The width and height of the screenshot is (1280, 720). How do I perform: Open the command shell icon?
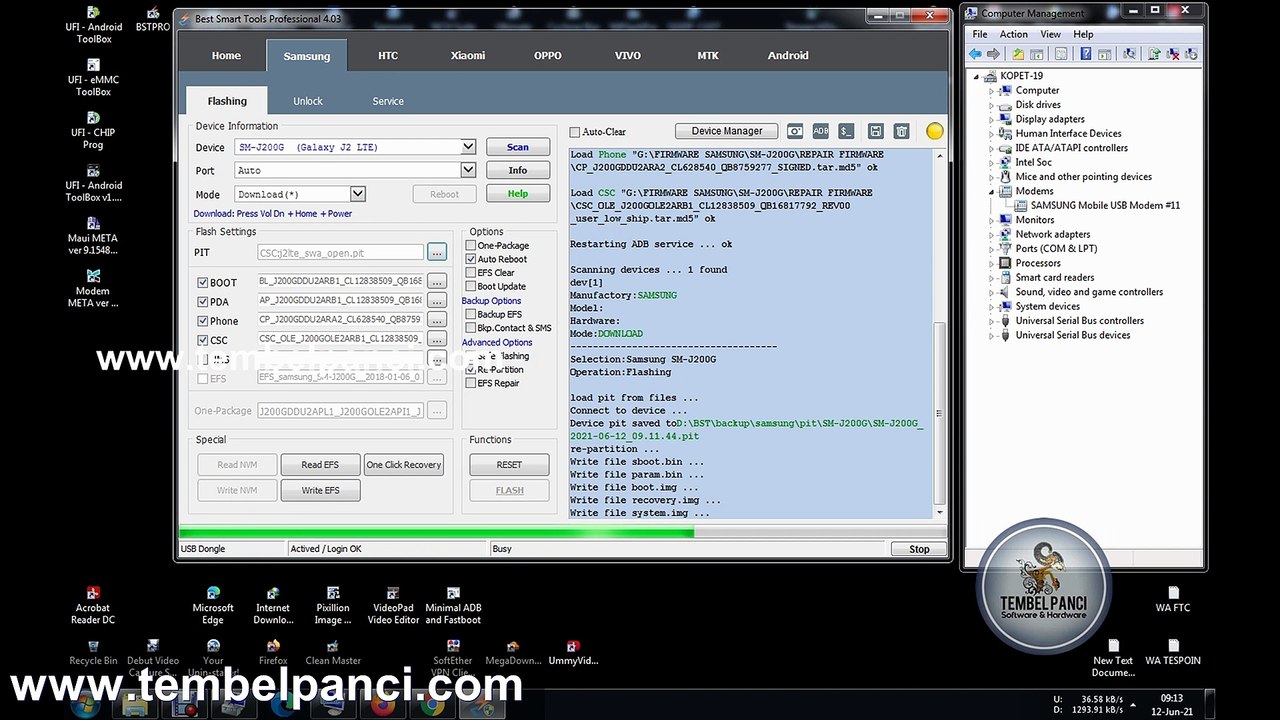click(847, 131)
